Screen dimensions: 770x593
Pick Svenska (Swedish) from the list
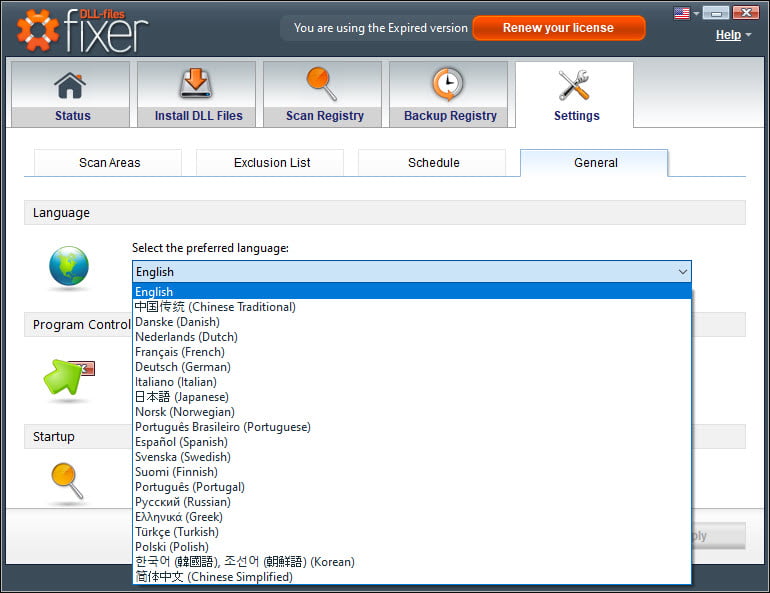click(x=412, y=457)
